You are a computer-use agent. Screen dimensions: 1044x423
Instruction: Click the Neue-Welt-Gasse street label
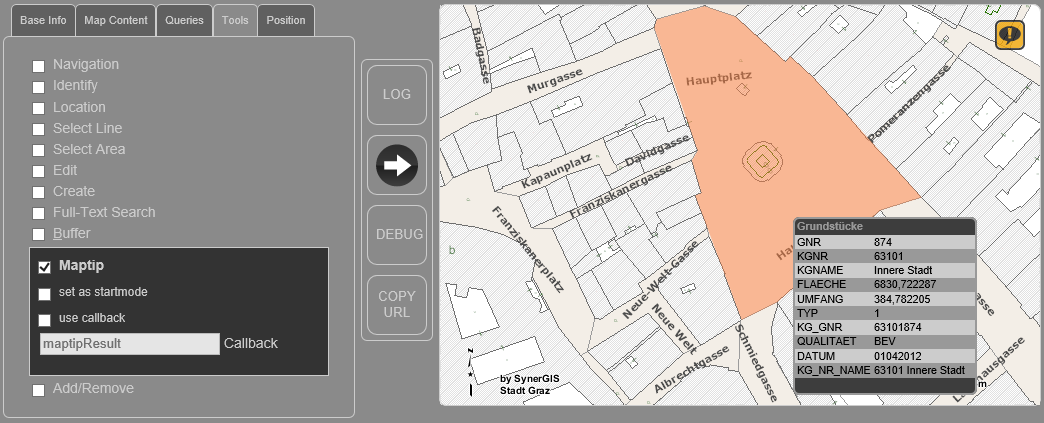[661, 279]
